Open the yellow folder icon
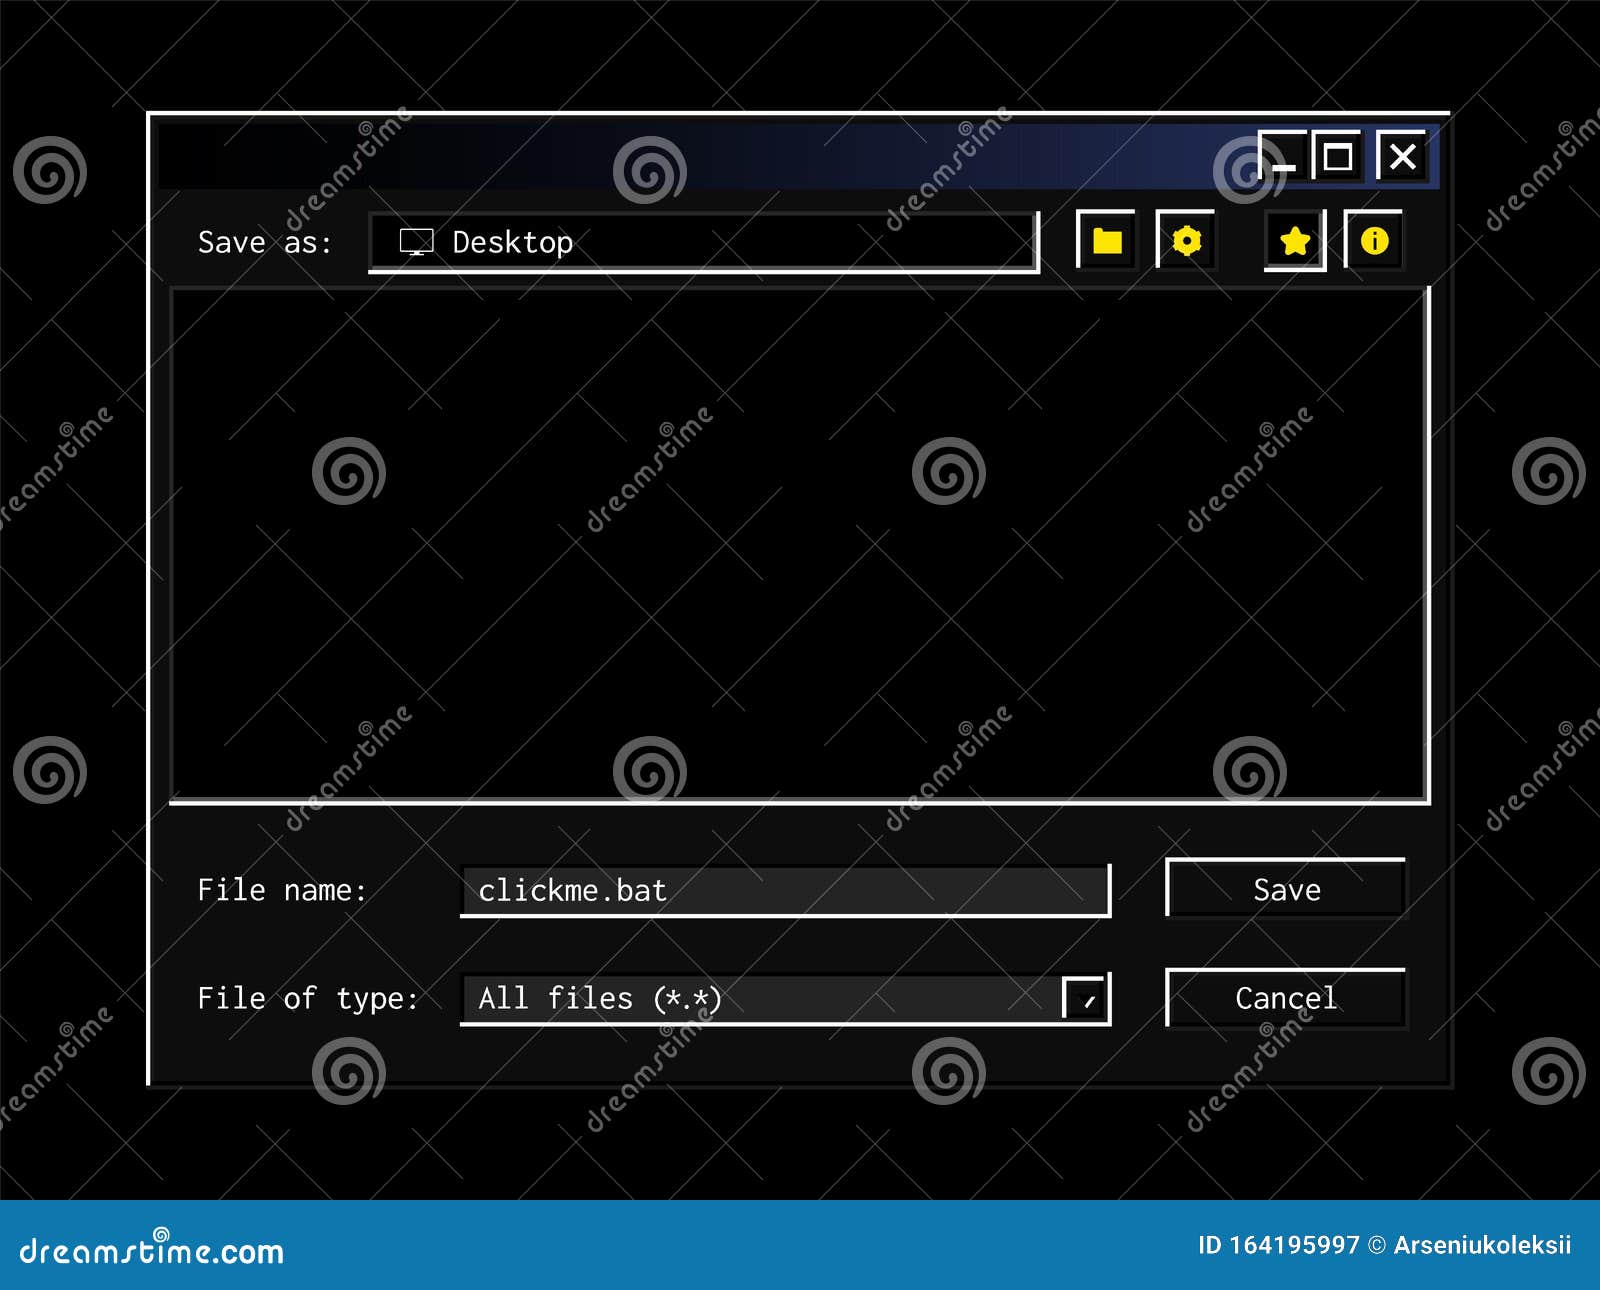 (x=1105, y=240)
